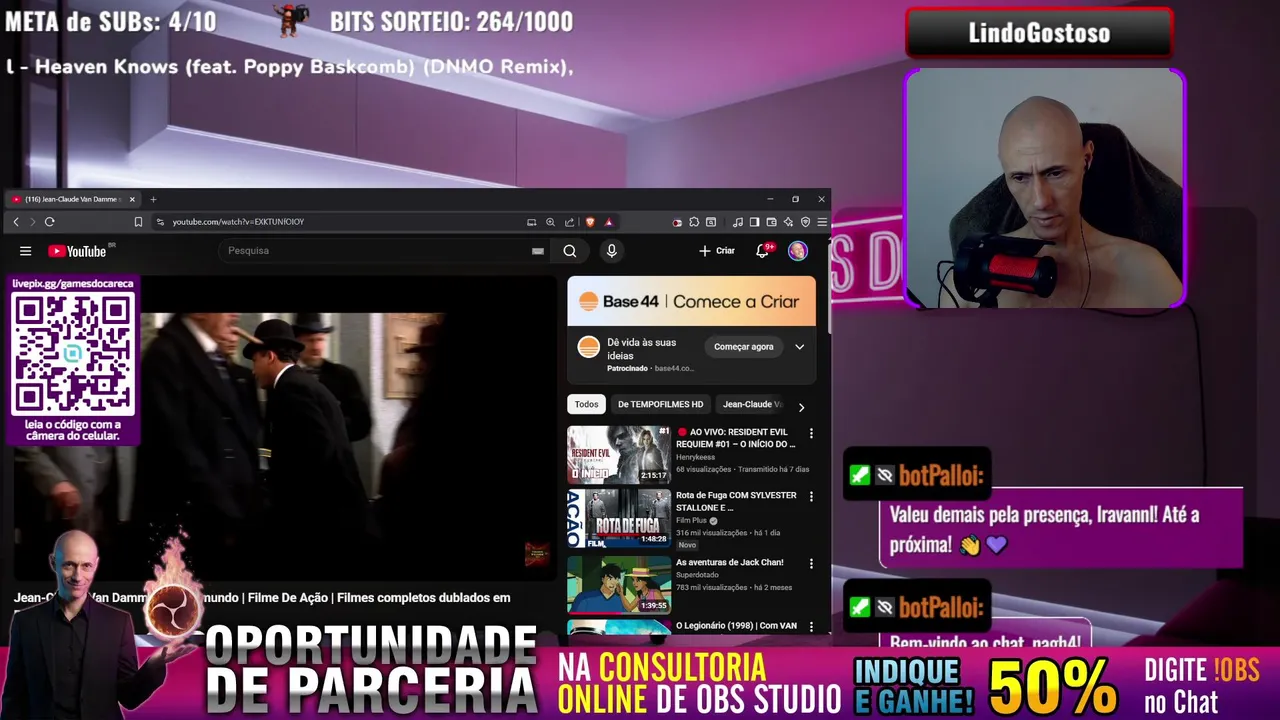Screen dimensions: 1280x720
Task: Open the browser main menu
Action: pos(822,222)
